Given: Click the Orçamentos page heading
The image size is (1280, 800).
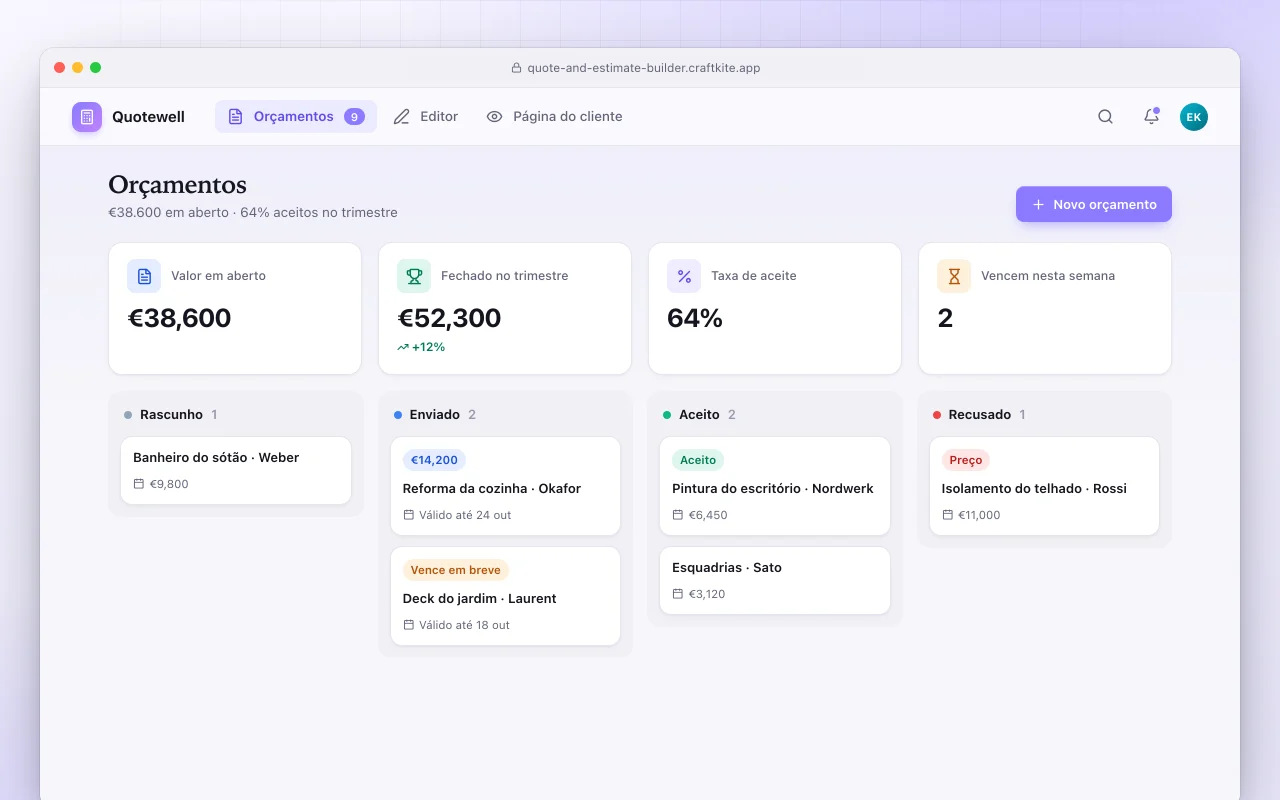Looking at the screenshot, I should point(177,185).
